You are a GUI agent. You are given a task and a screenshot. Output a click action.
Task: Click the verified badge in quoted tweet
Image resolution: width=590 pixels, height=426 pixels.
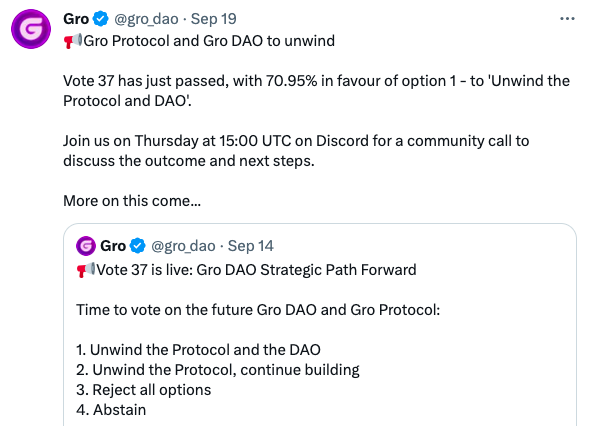(138, 246)
